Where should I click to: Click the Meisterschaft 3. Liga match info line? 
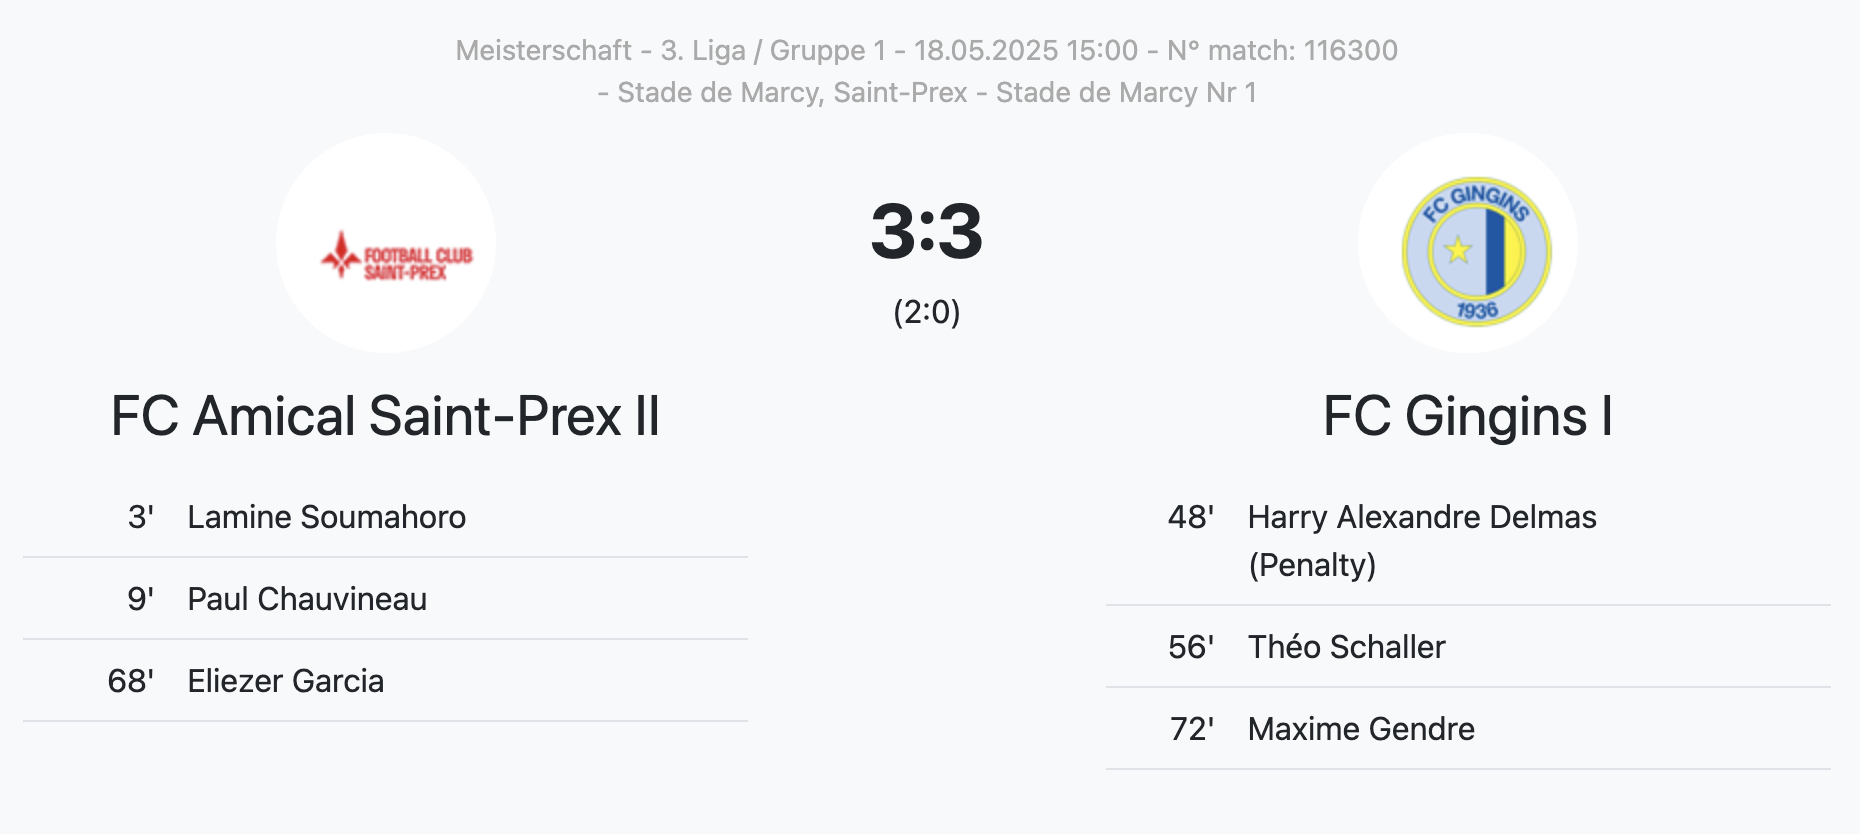(x=927, y=50)
